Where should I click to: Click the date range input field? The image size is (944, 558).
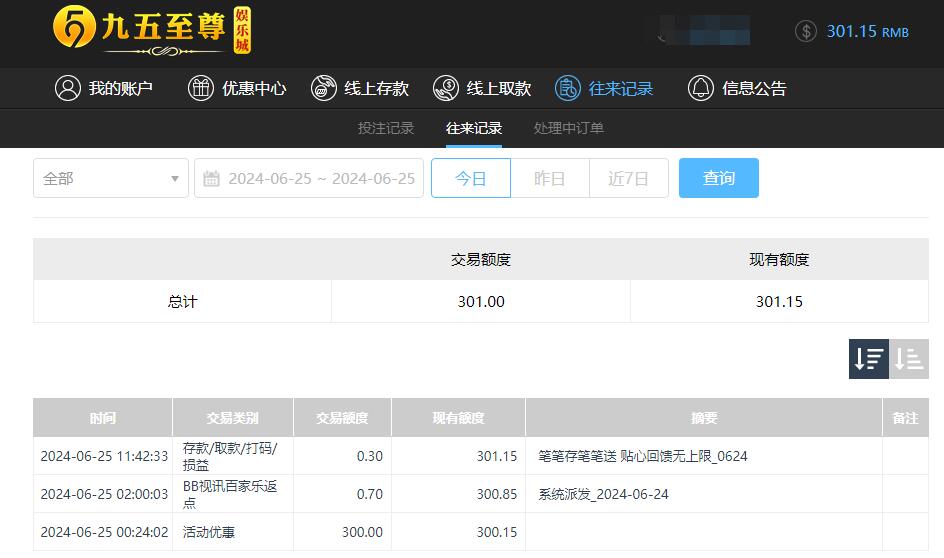click(320, 178)
